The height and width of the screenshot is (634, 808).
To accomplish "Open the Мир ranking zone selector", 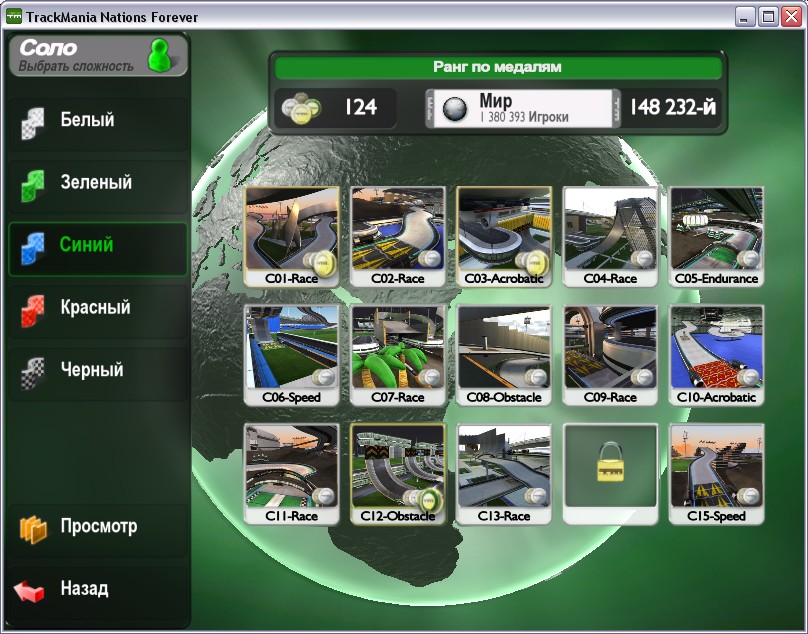I will 523,108.
